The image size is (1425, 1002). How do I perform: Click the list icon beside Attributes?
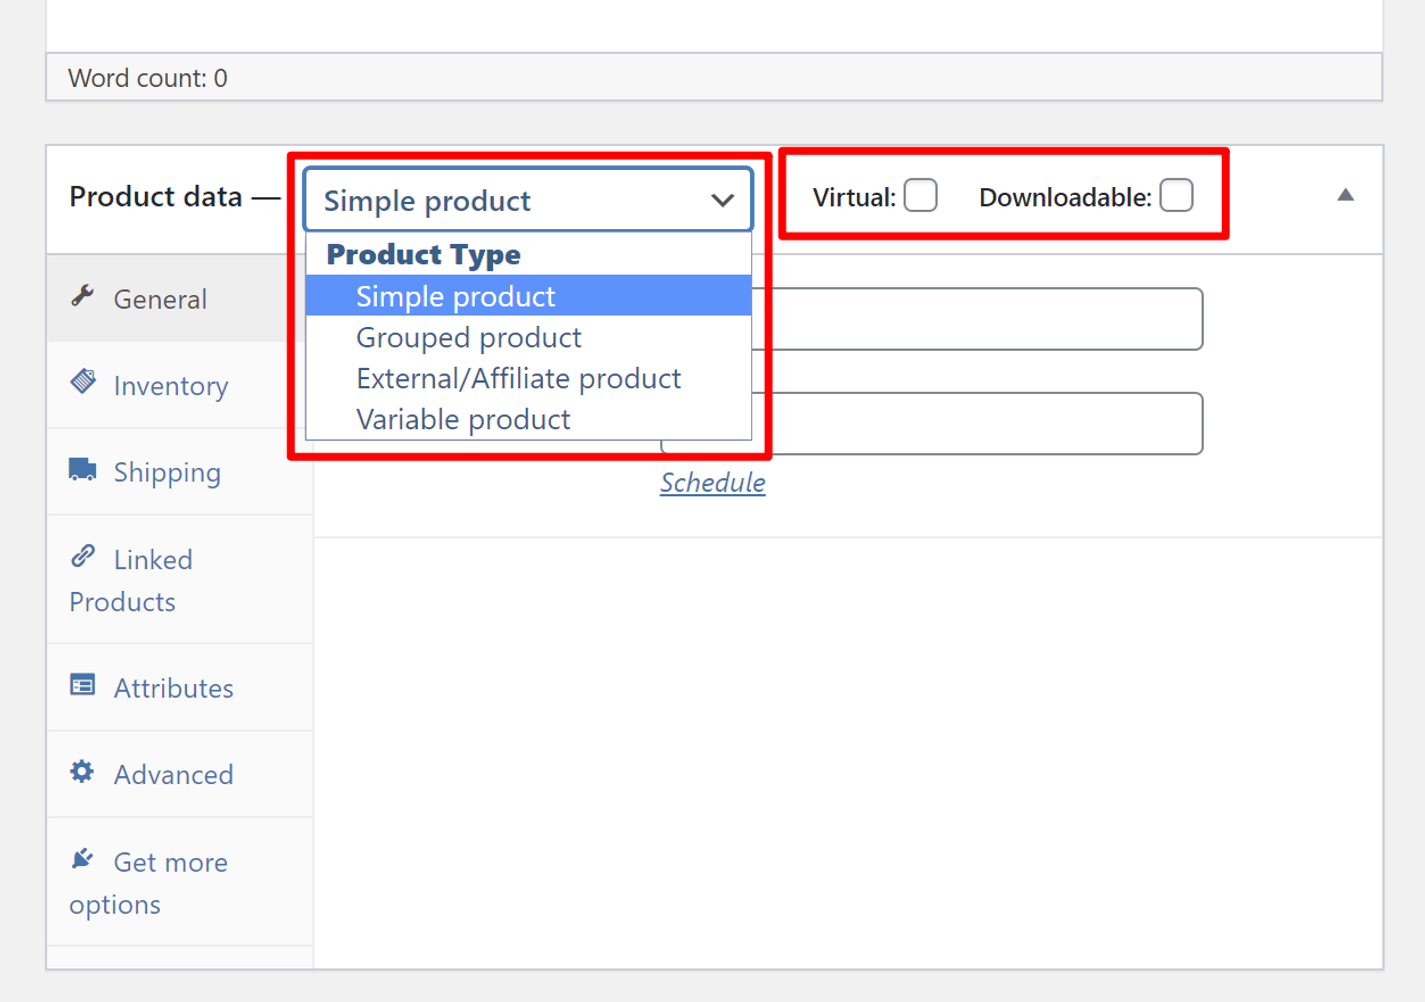point(83,685)
